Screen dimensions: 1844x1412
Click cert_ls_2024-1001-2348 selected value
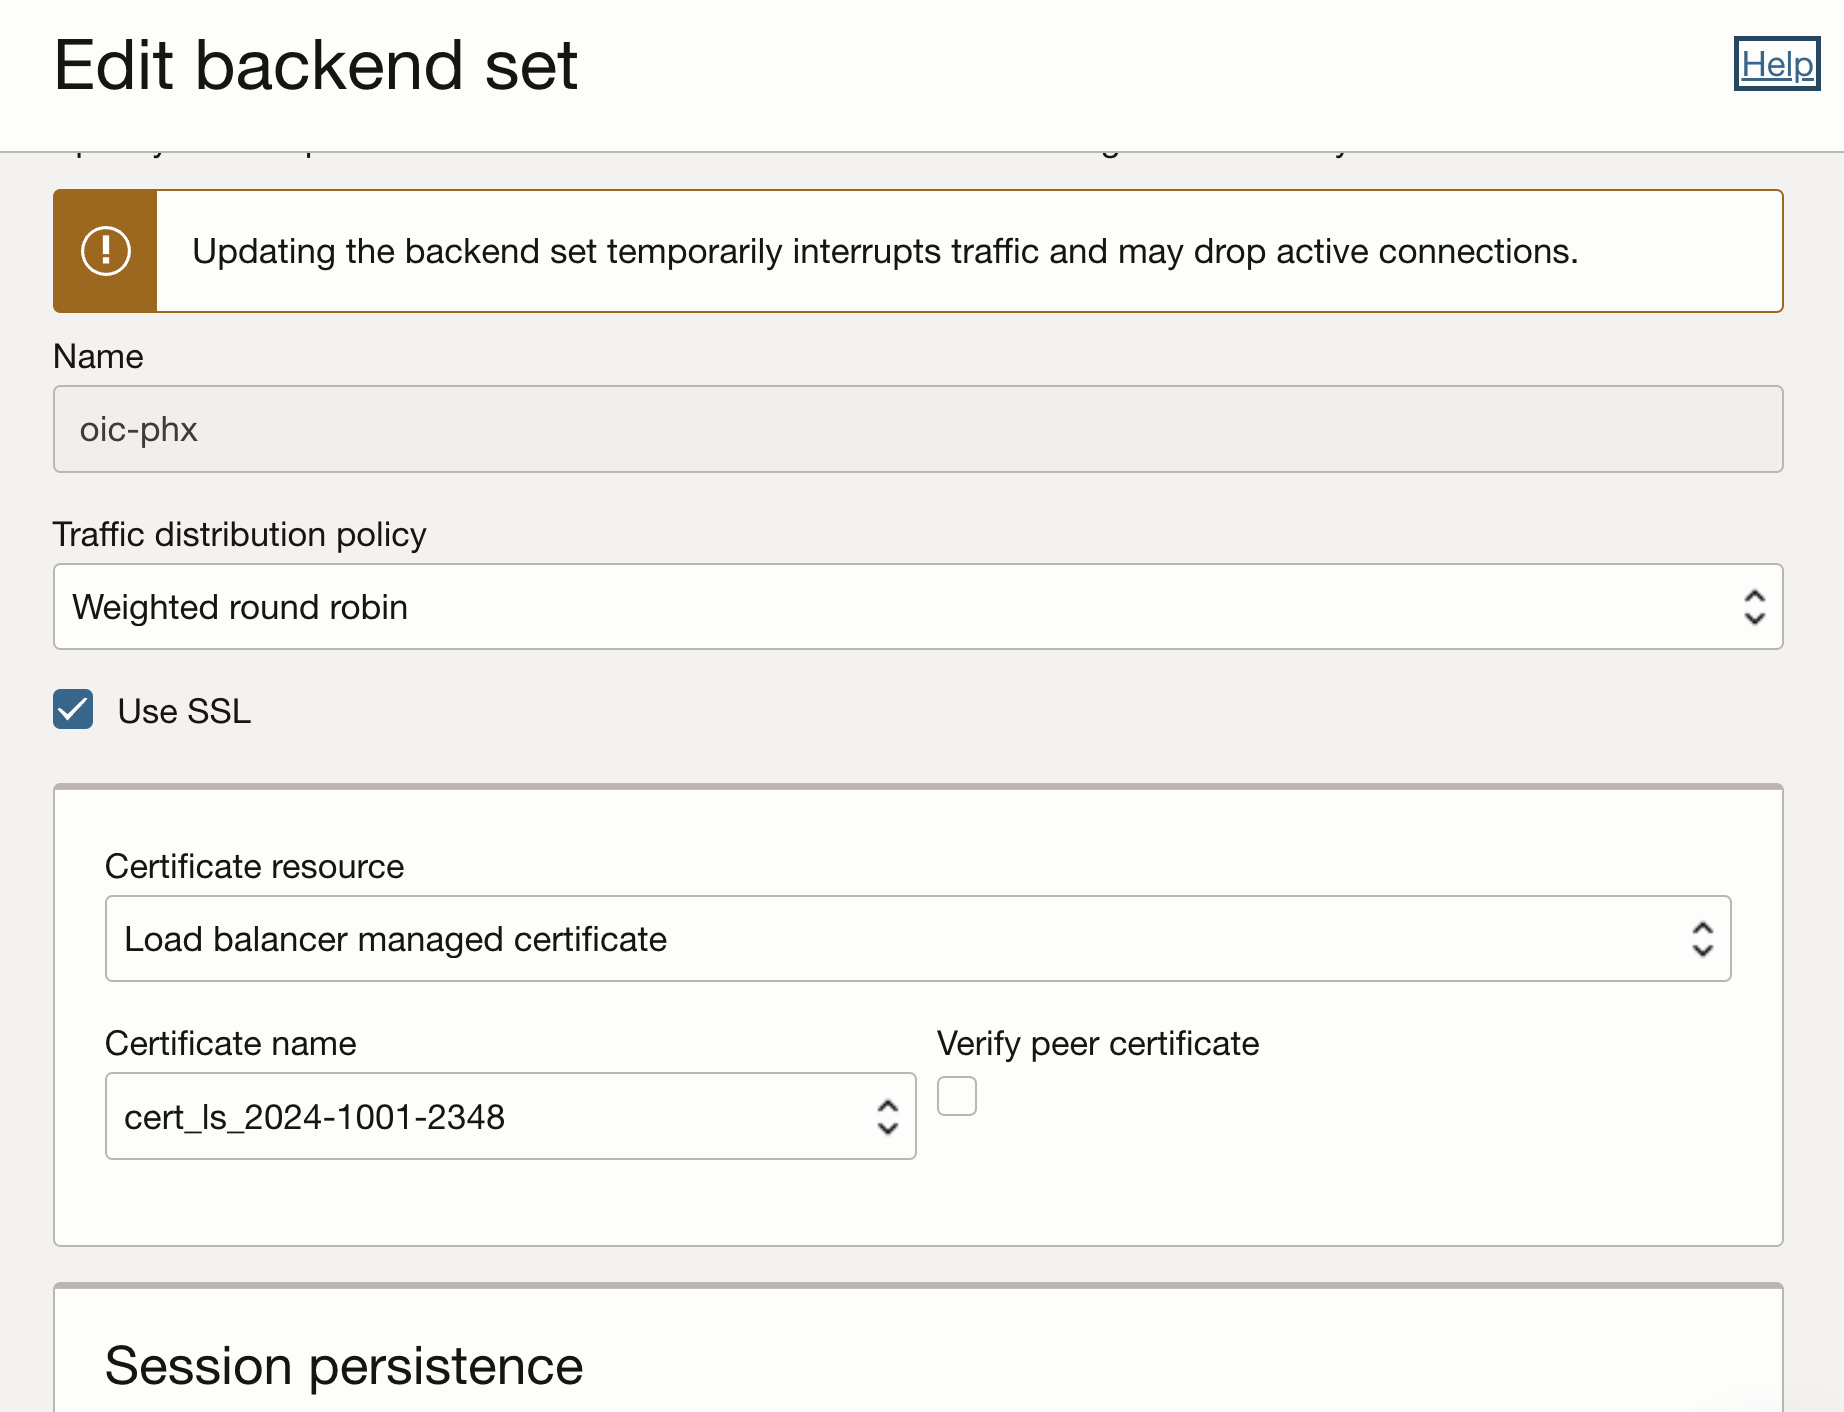pos(314,1116)
